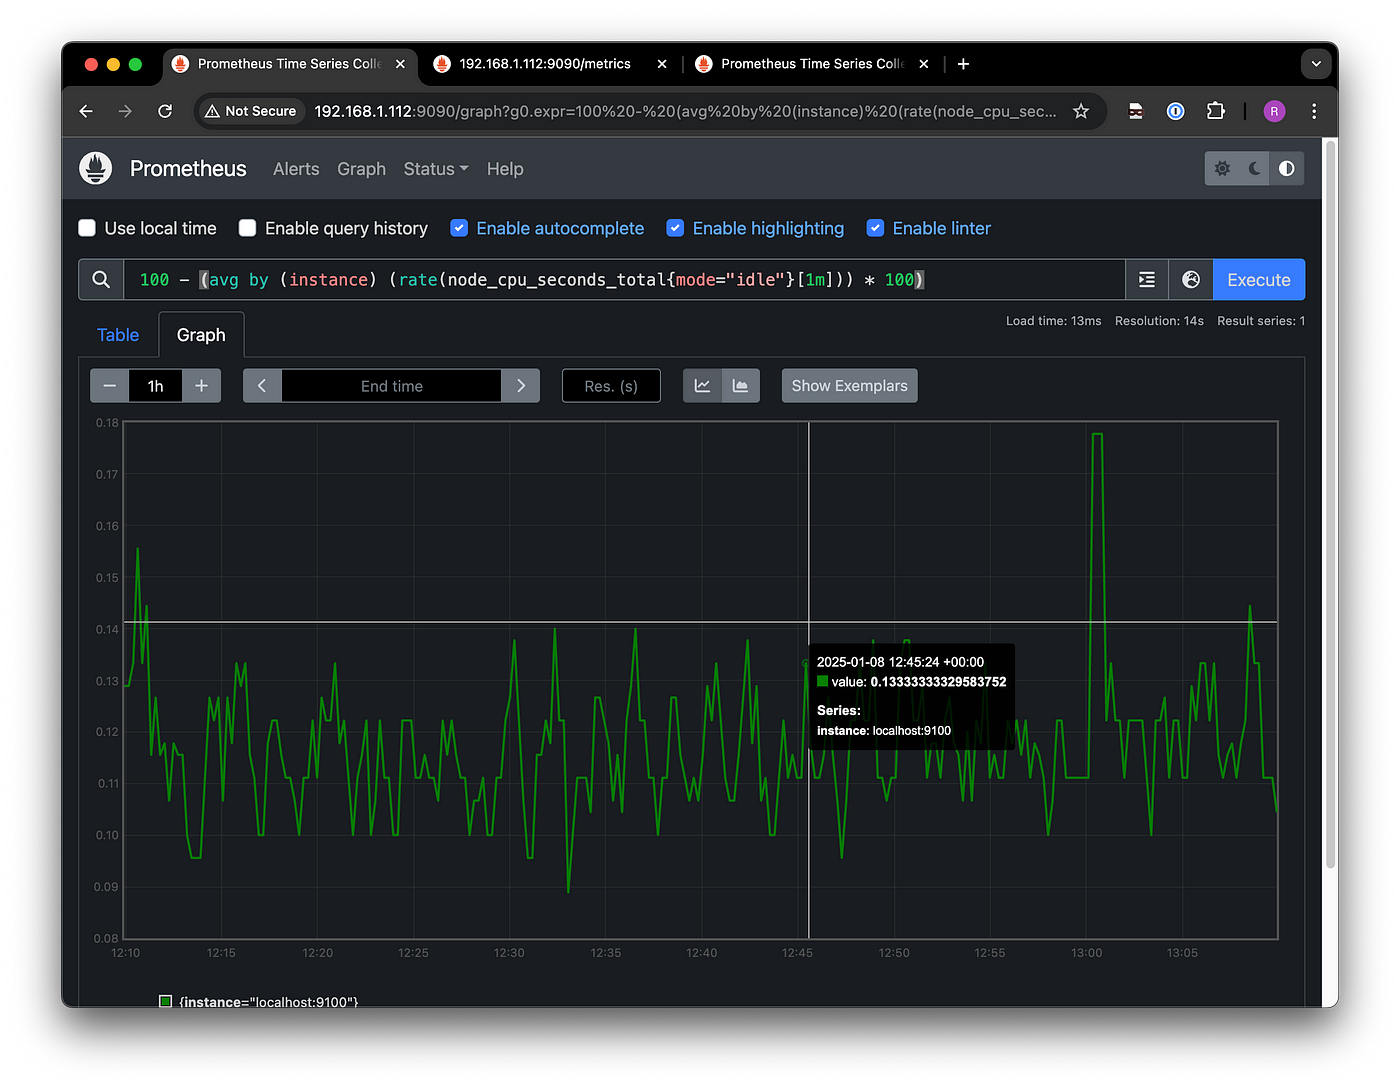
Task: Toggle Use local time checkbox
Action: (x=87, y=228)
